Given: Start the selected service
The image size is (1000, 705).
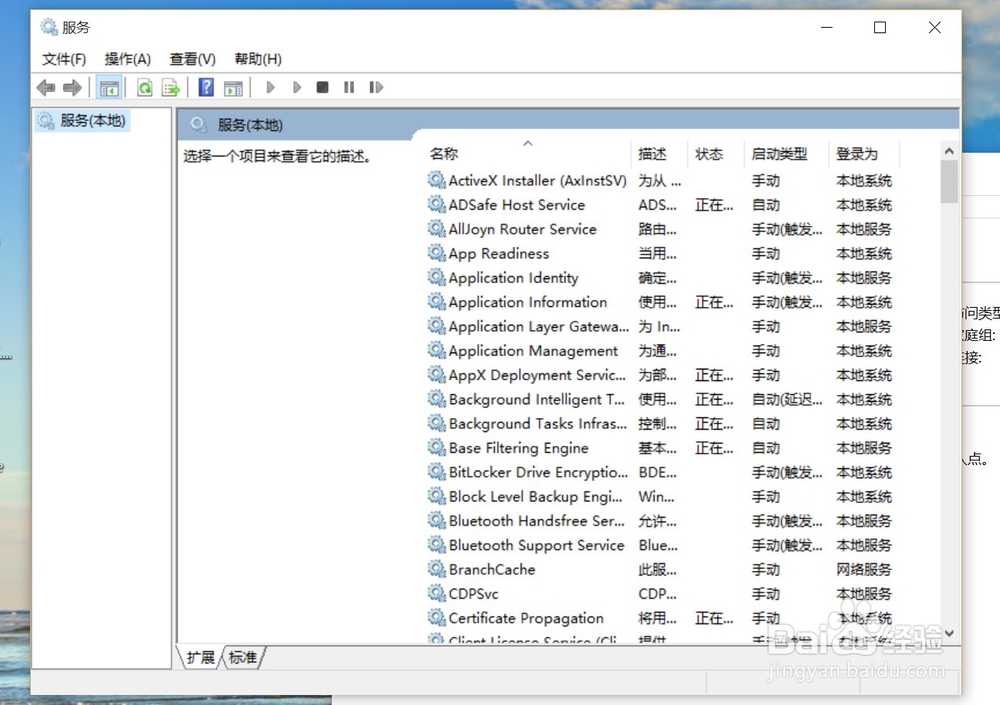Looking at the screenshot, I should pos(271,87).
